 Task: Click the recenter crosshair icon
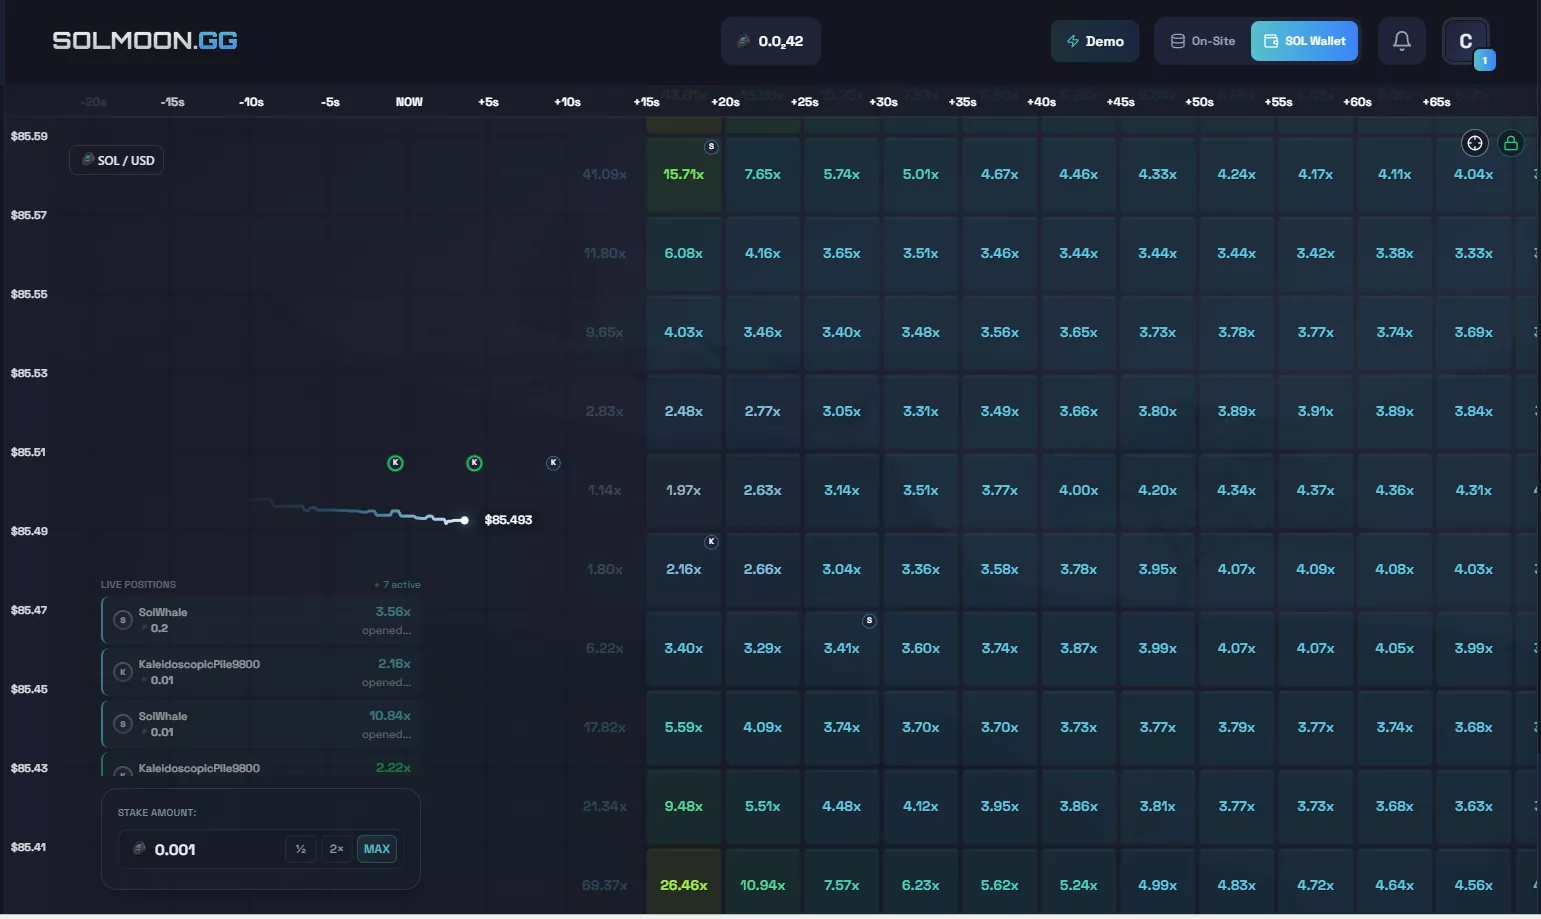click(1474, 143)
